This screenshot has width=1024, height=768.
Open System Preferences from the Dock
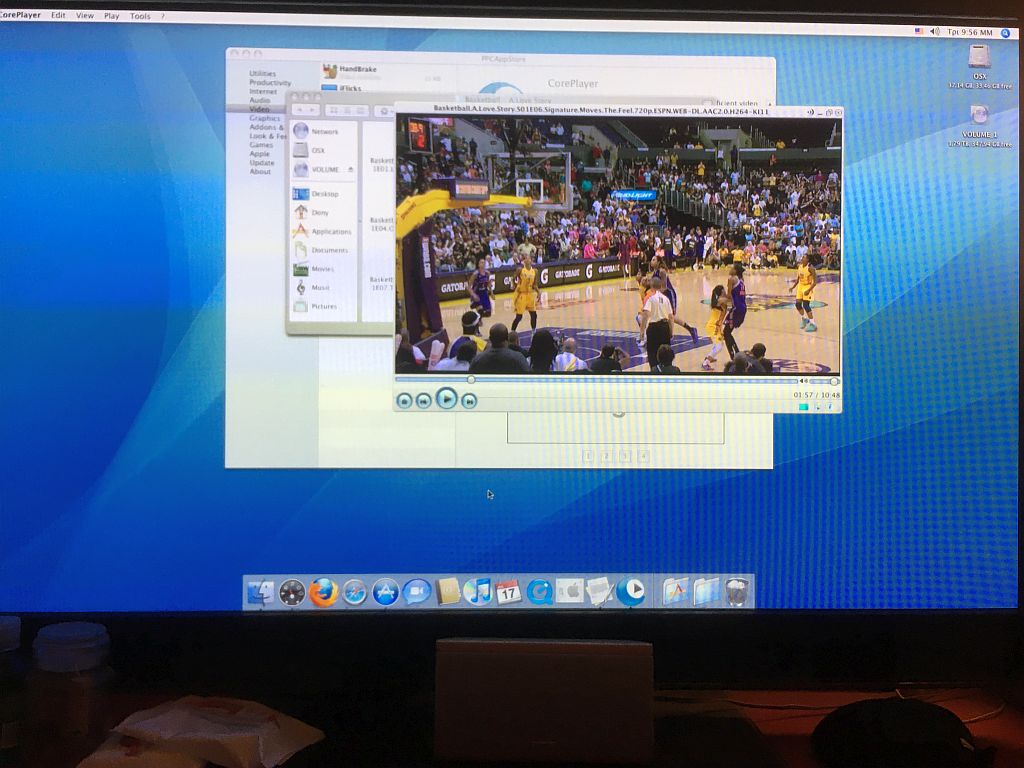(x=569, y=592)
